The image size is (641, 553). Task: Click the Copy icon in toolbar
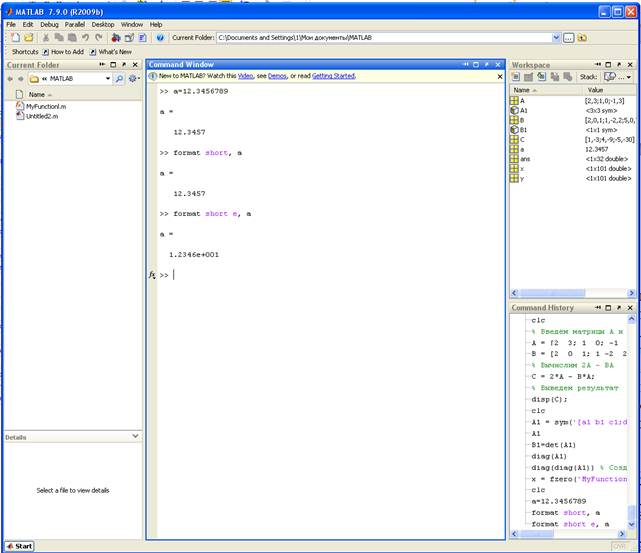59,38
